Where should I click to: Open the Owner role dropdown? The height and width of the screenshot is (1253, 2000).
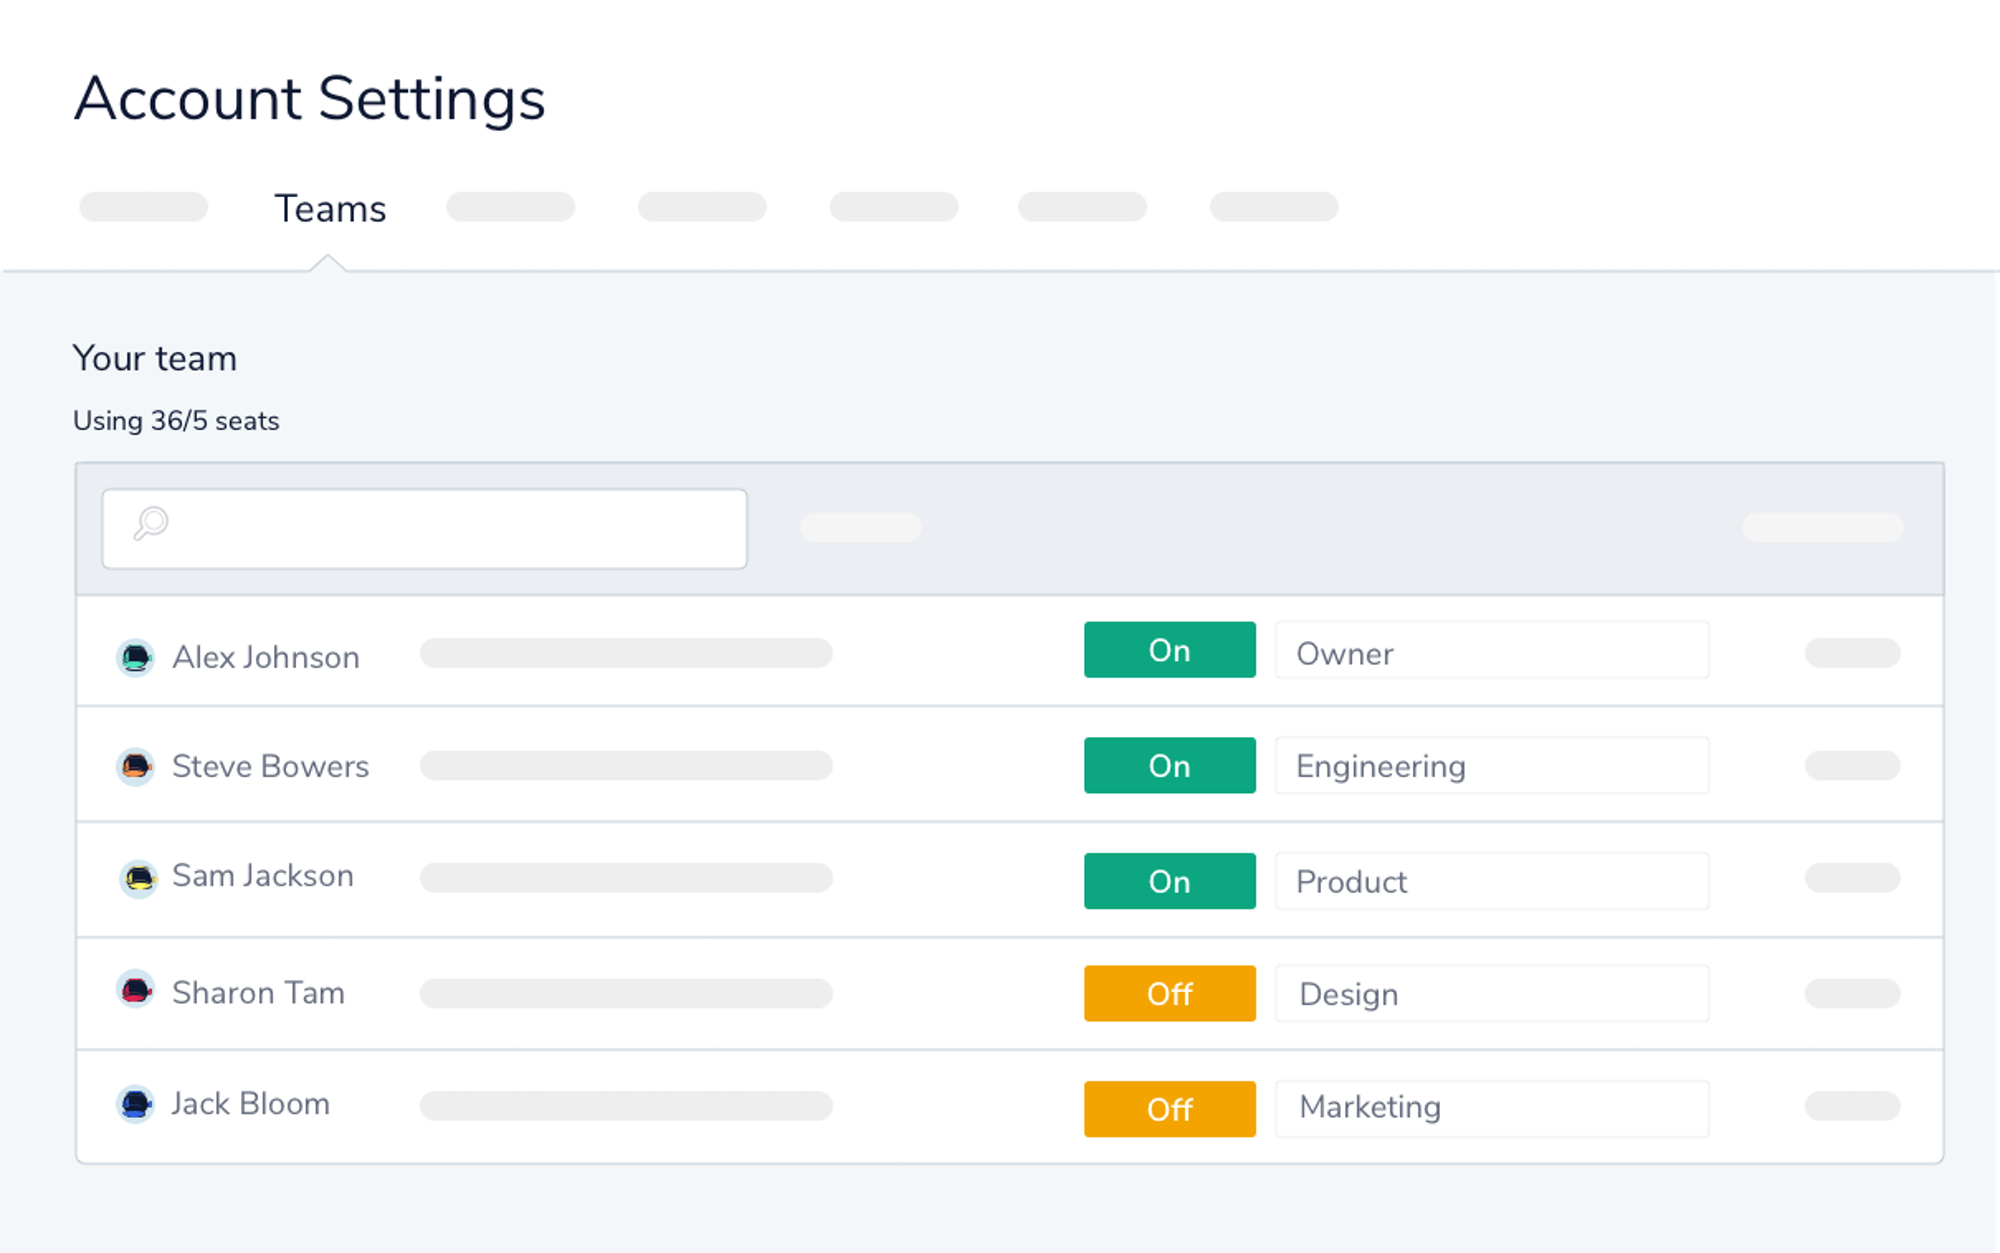point(1491,652)
